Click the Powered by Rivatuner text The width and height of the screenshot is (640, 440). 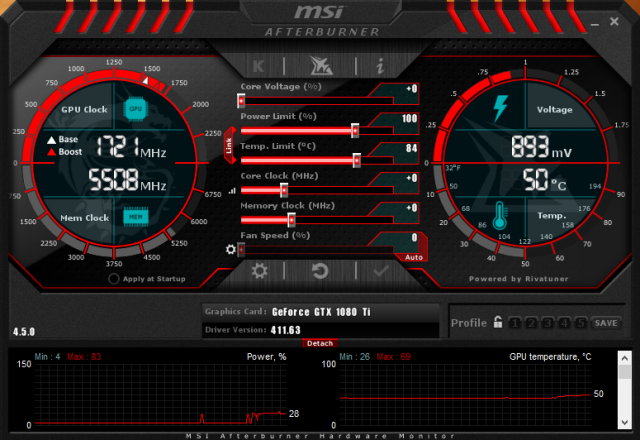pos(518,279)
